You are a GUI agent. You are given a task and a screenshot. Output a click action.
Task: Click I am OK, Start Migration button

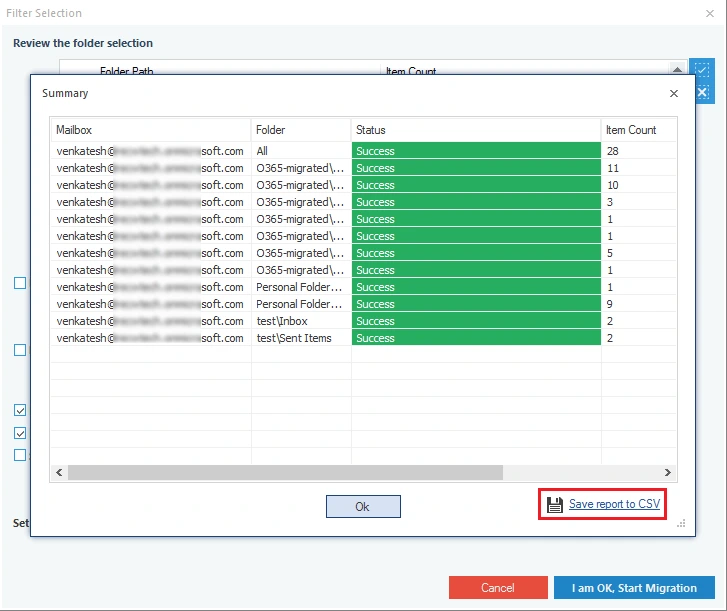634,588
